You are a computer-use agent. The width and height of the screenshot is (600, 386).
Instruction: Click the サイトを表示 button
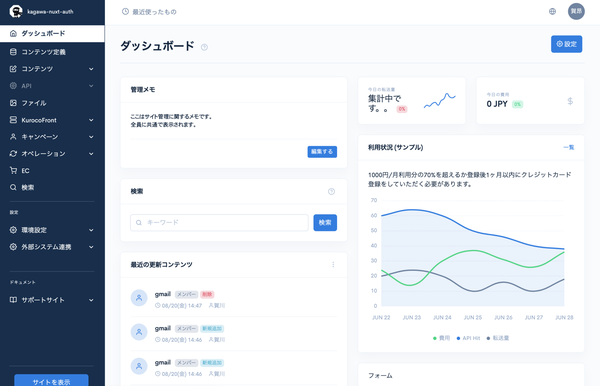51,380
